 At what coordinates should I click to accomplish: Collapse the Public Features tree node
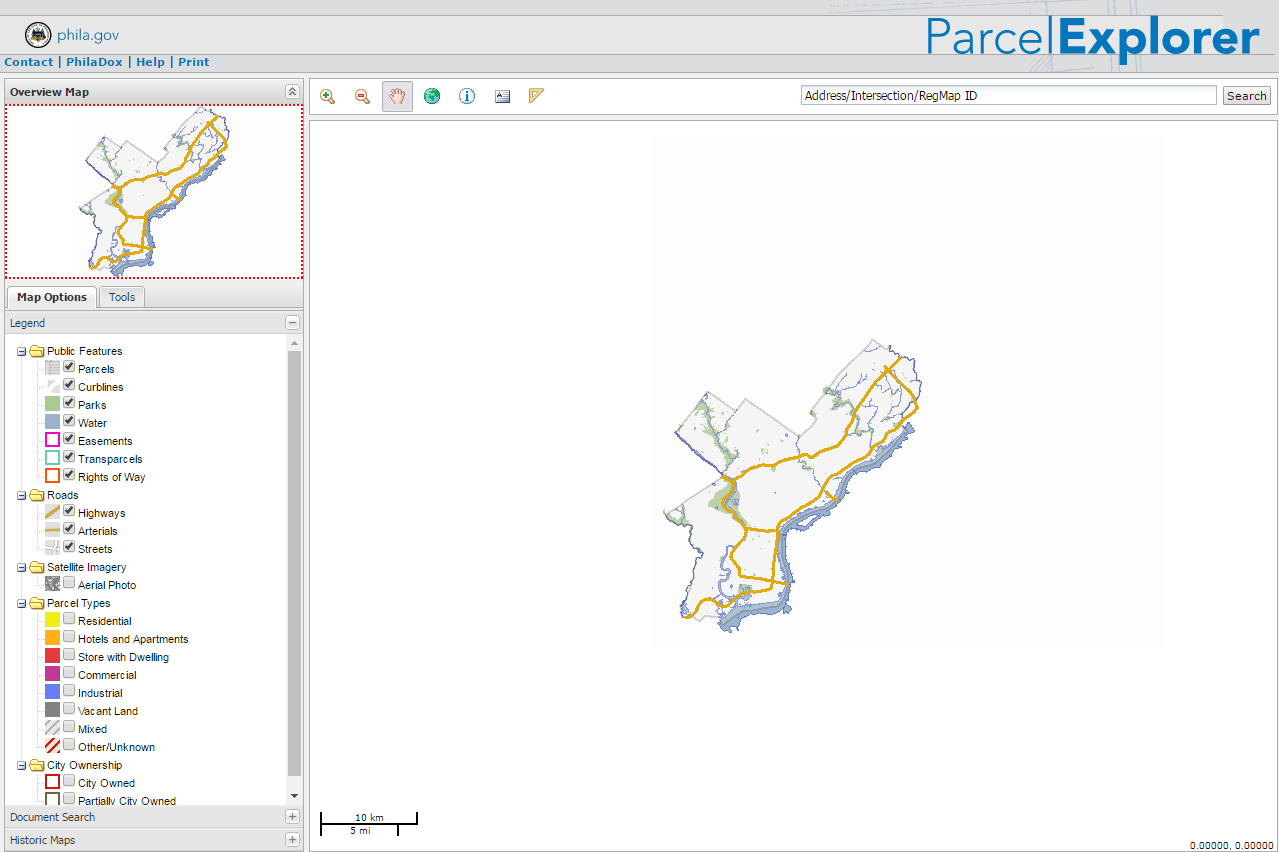[x=21, y=352]
